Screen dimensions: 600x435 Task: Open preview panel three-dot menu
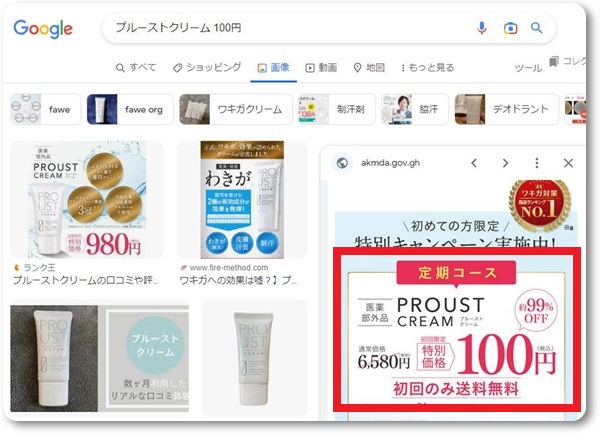537,163
